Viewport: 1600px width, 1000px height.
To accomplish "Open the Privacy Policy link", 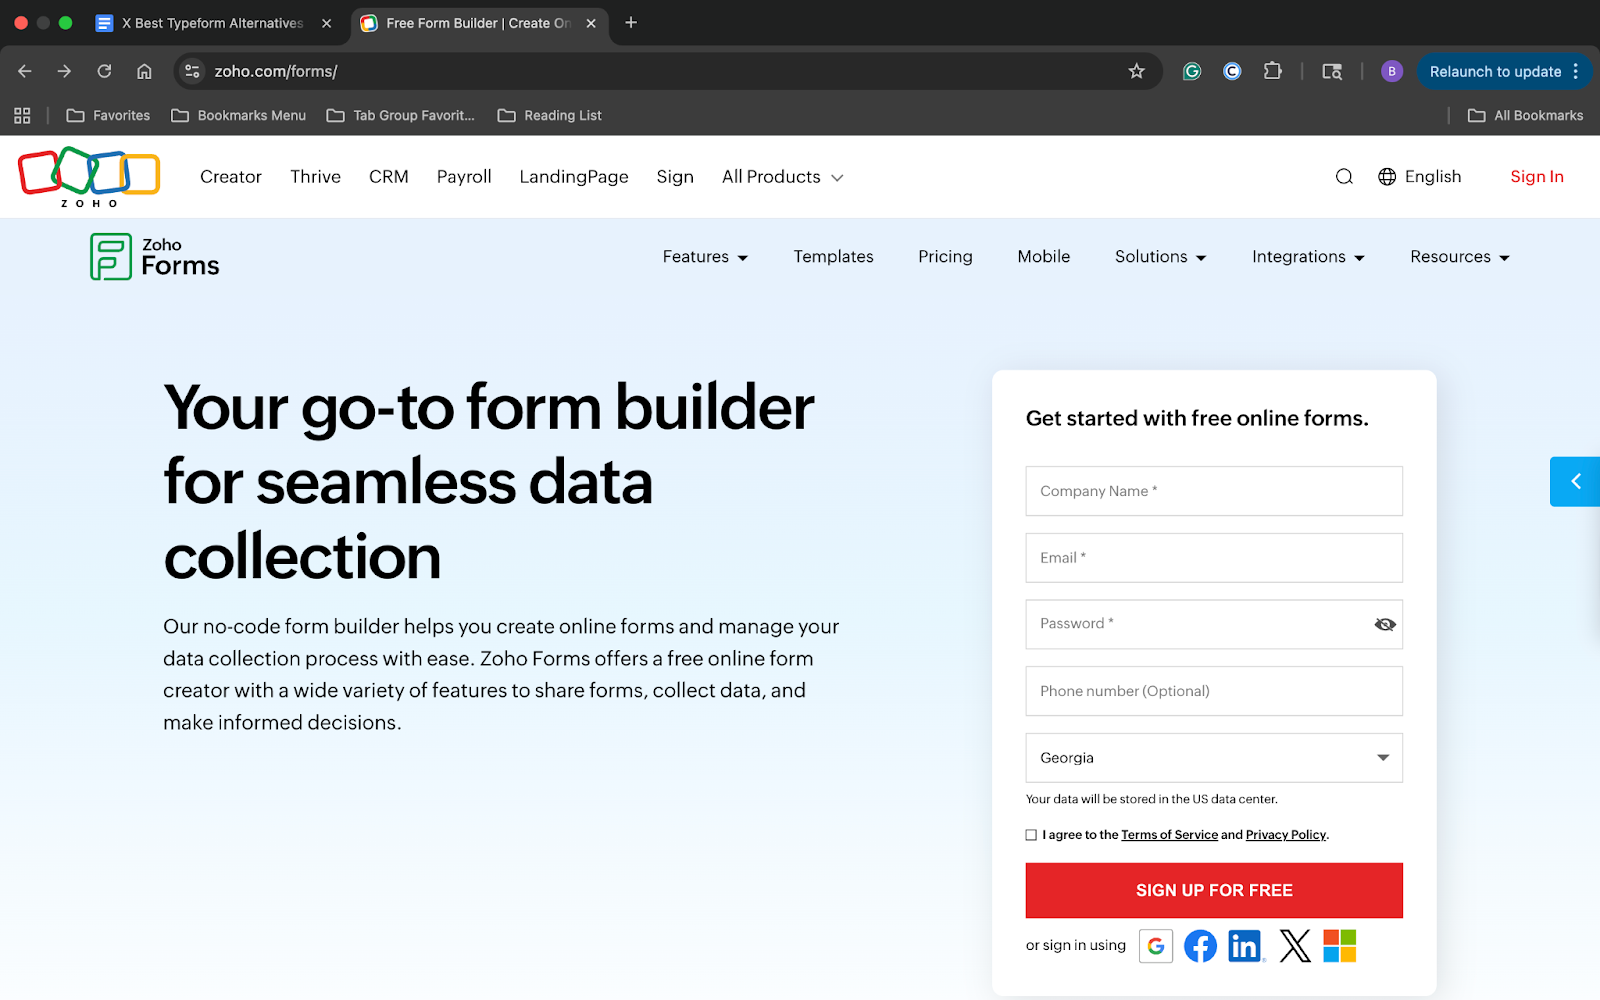I will 1285,834.
